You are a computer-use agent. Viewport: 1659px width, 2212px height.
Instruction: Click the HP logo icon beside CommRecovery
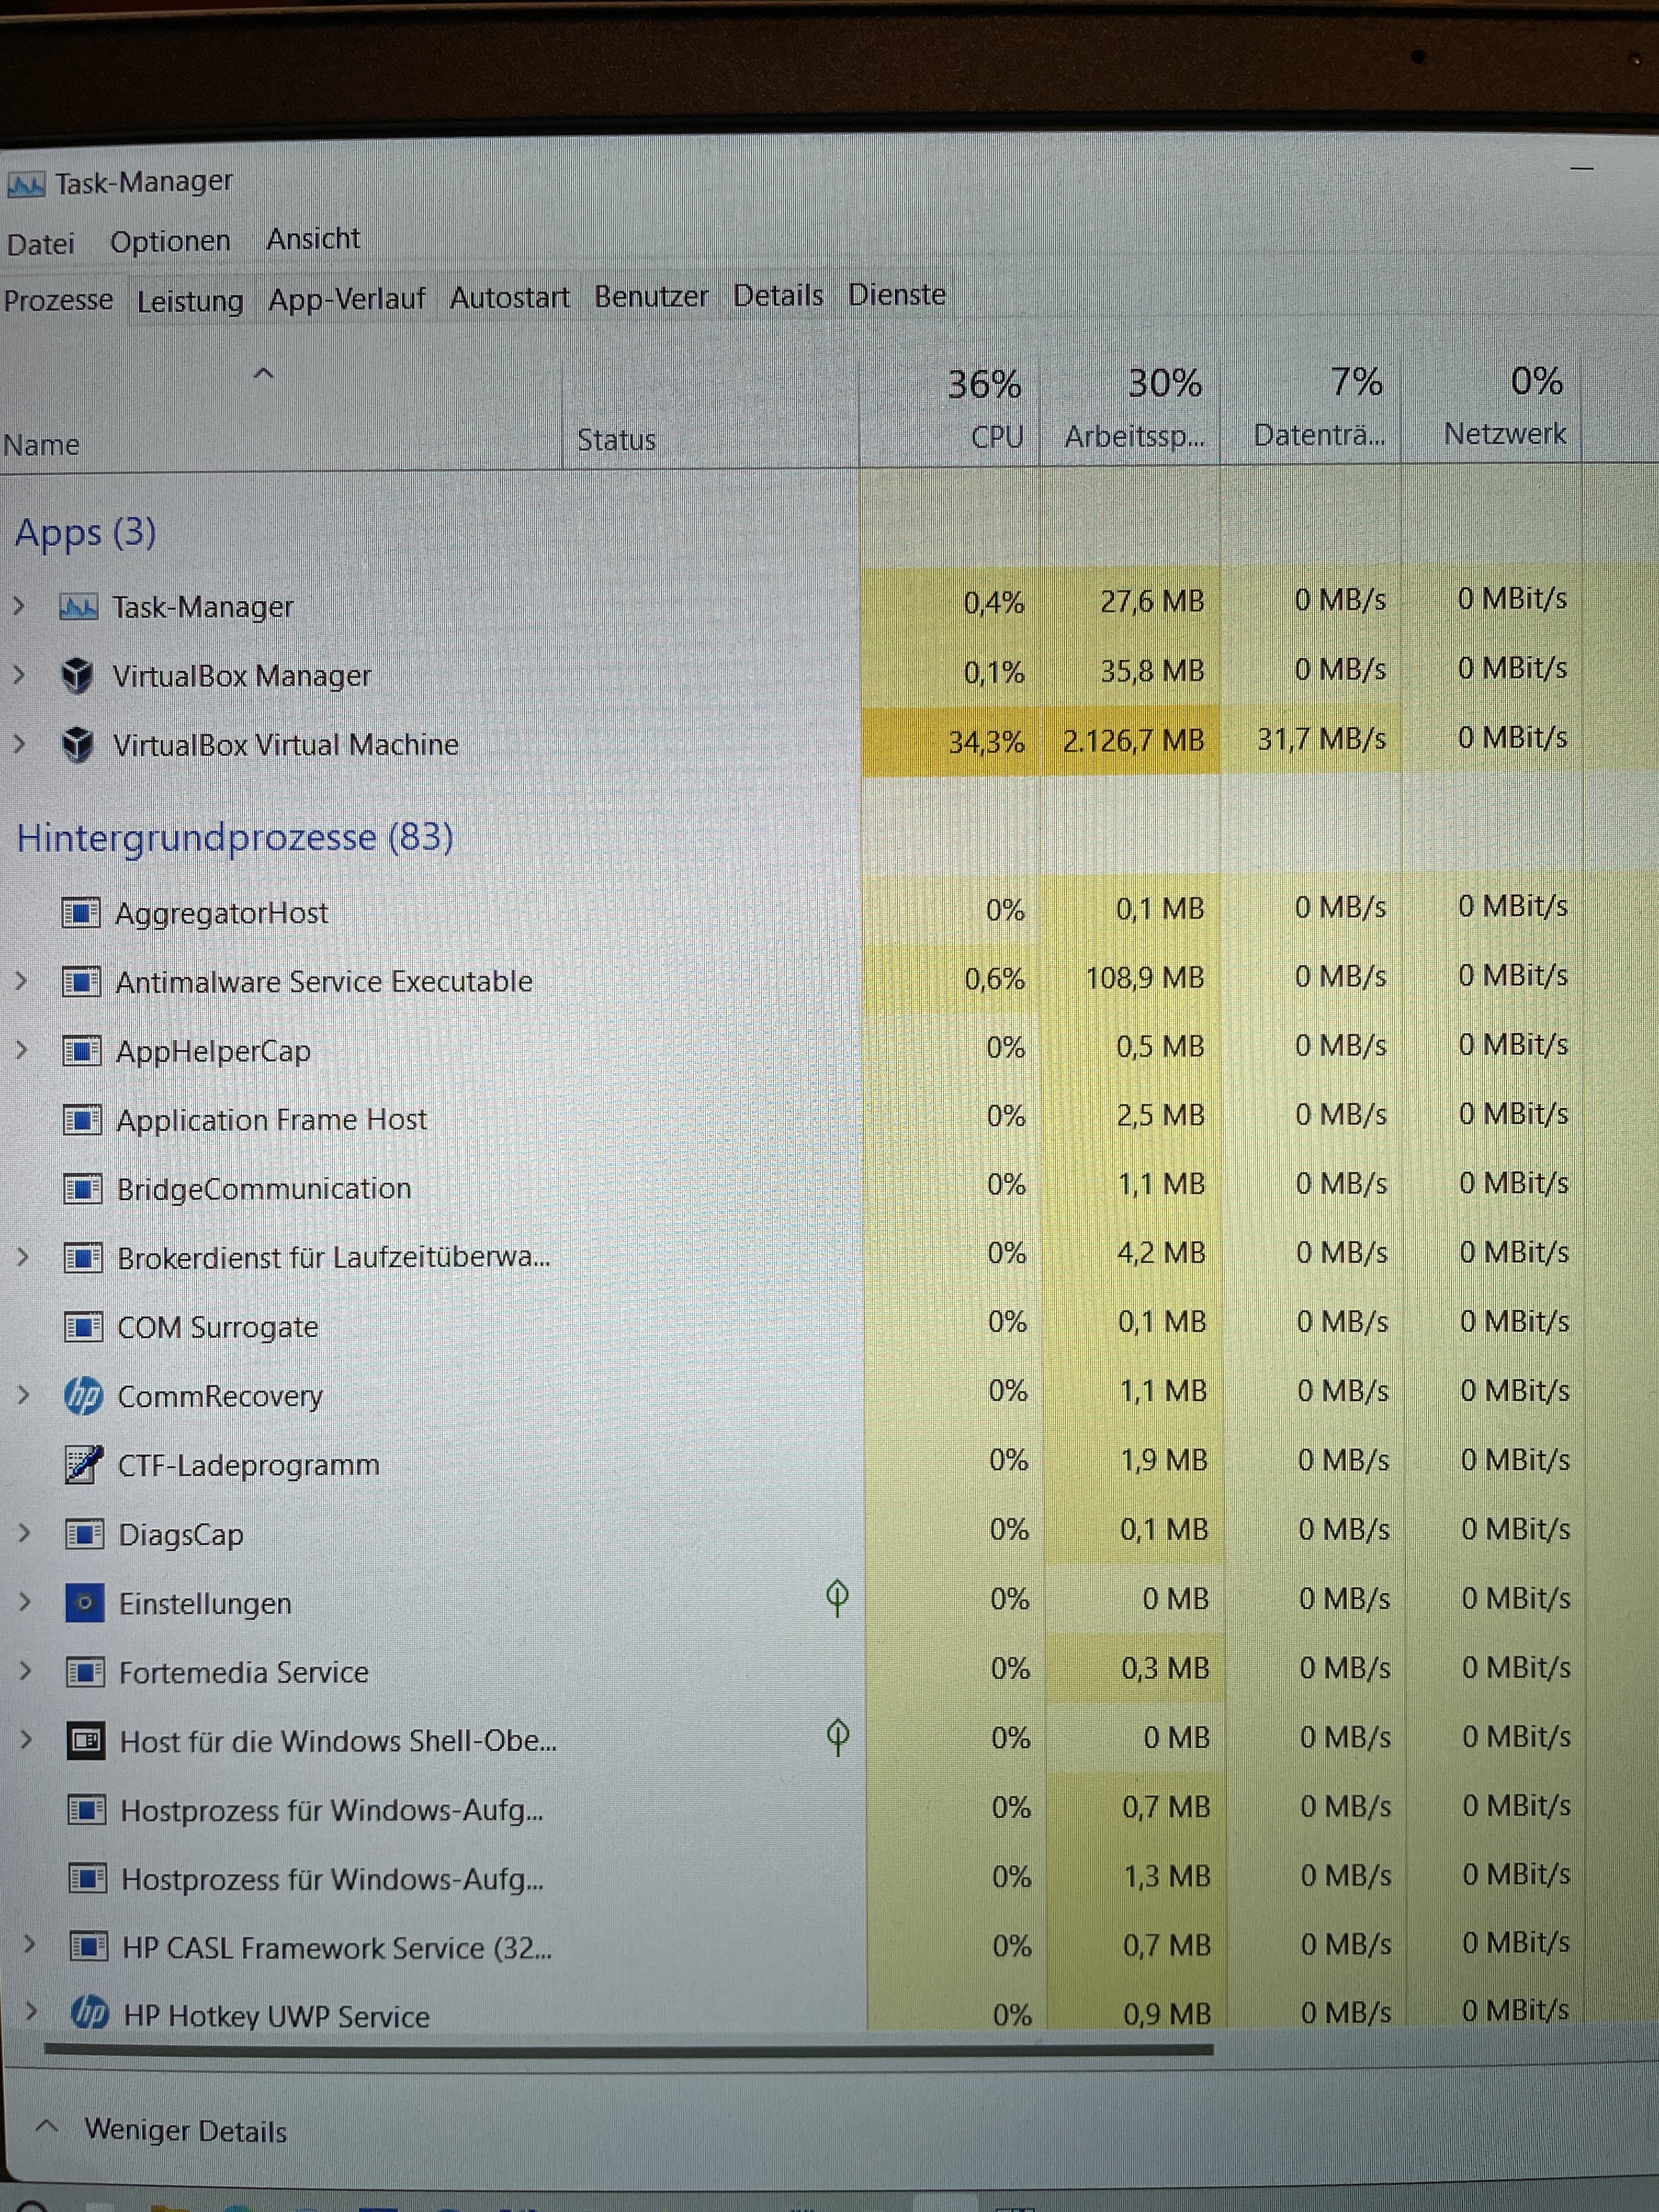83,1396
